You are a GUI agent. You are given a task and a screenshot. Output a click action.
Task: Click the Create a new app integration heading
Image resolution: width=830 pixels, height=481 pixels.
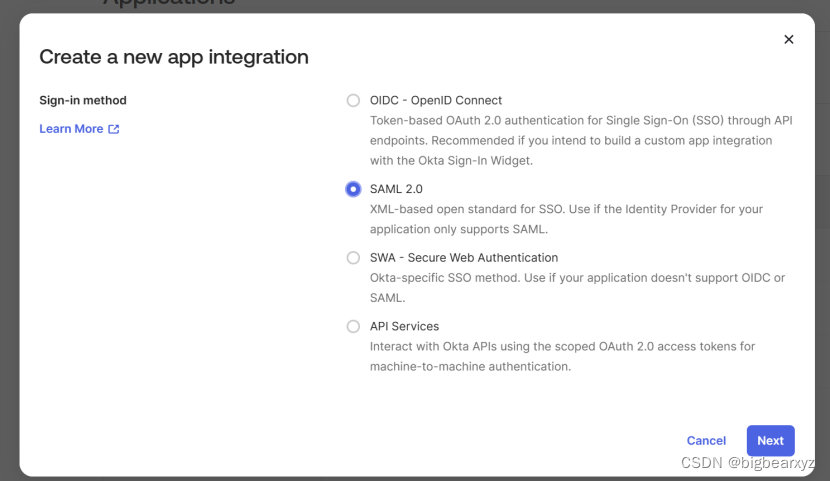[x=174, y=57]
